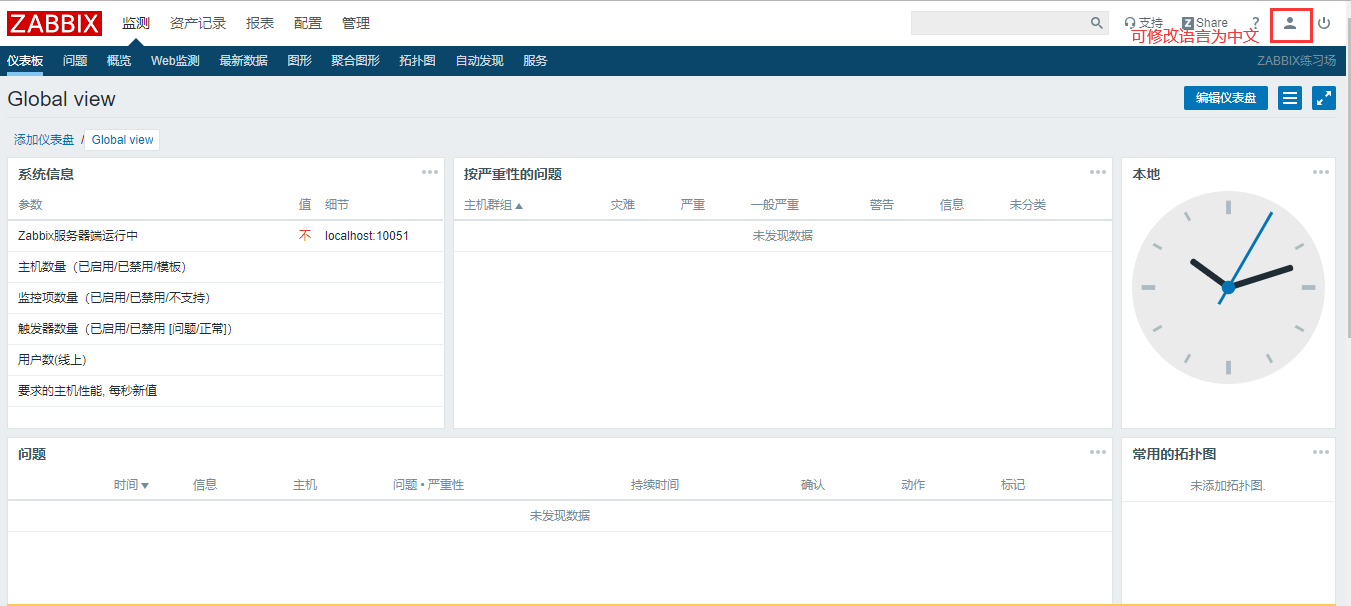The image size is (1351, 606).
Task: Click the 严重 severity column header
Action: click(692, 205)
